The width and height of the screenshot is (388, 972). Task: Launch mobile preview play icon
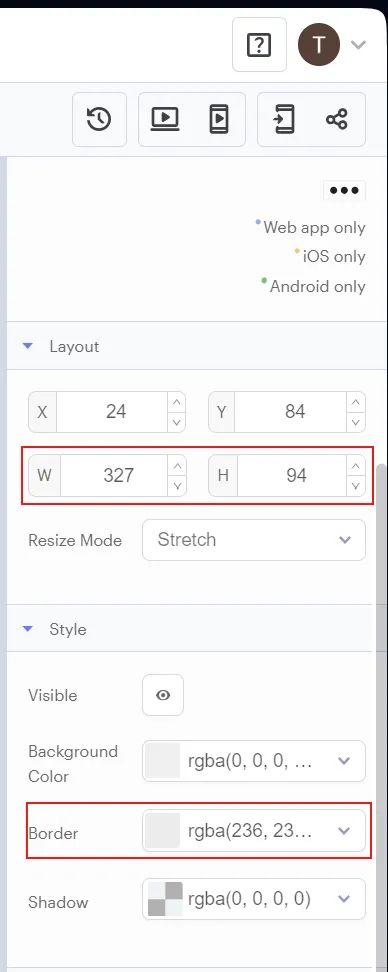[x=219, y=120]
